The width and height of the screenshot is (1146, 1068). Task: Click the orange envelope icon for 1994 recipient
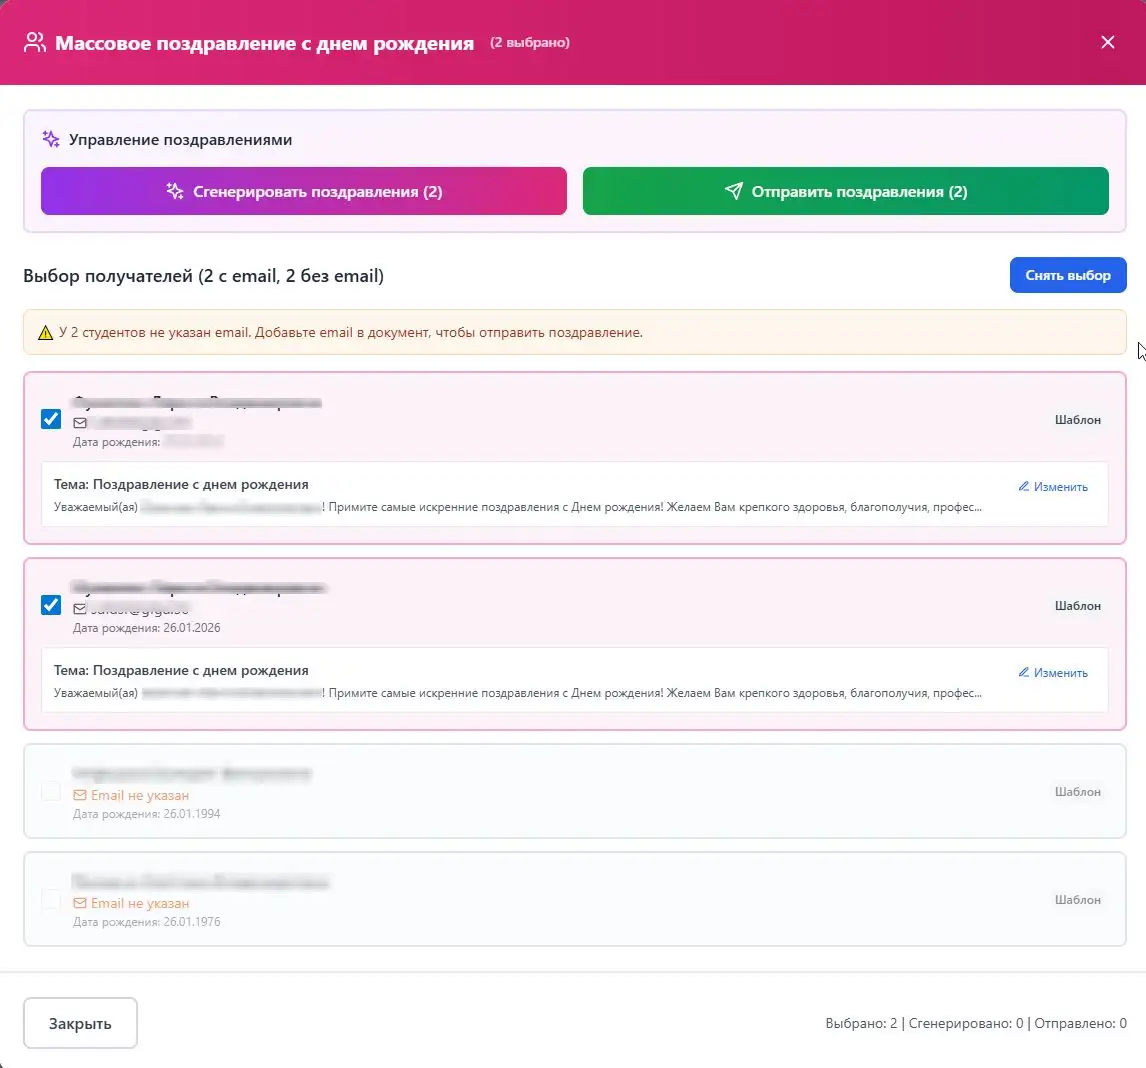pos(80,795)
